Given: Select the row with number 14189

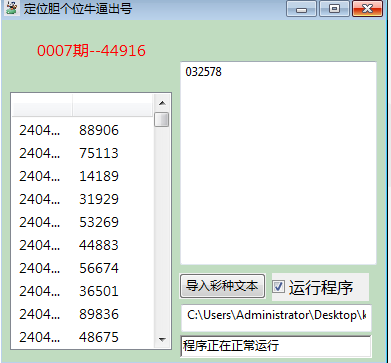Looking at the screenshot, I should [x=82, y=176].
